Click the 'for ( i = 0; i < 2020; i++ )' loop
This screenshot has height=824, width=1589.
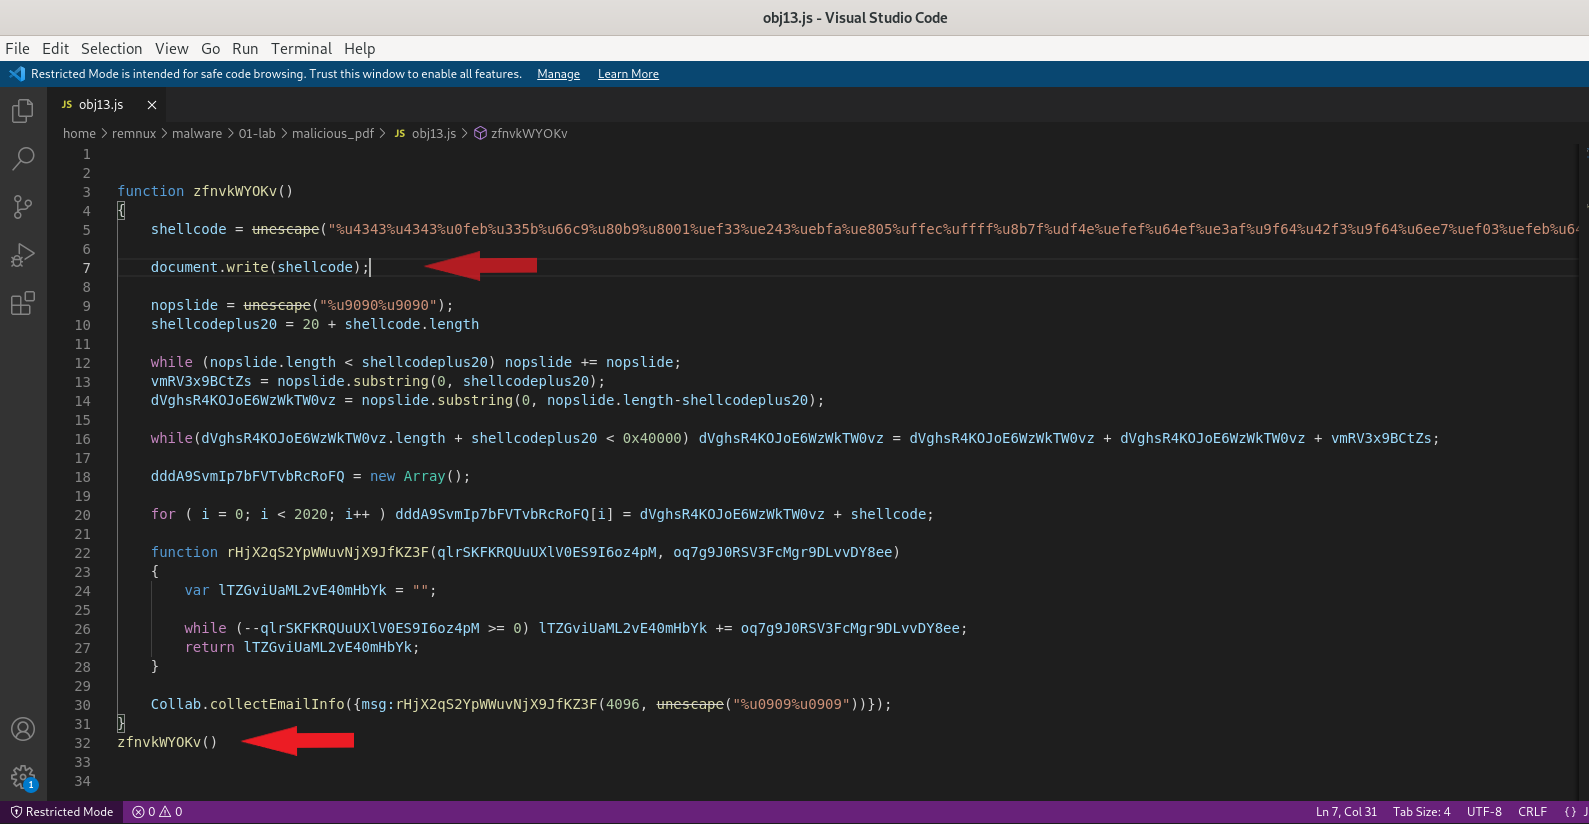click(x=268, y=514)
